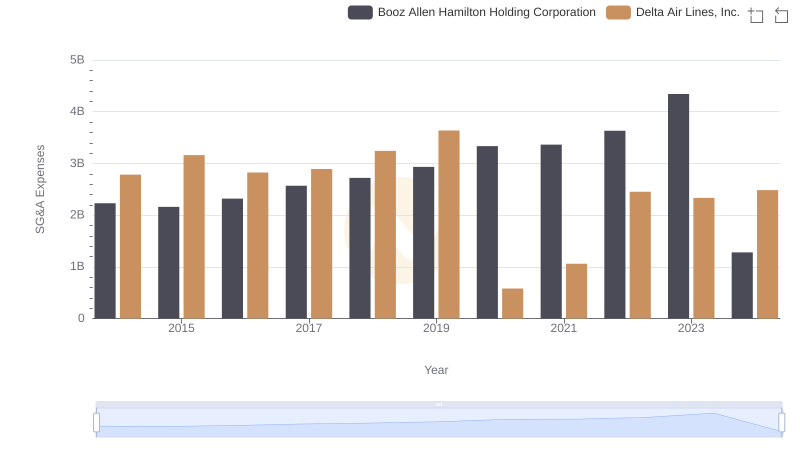
Task: Select the Delta Air Lines bar for 2018
Action: 385,235
